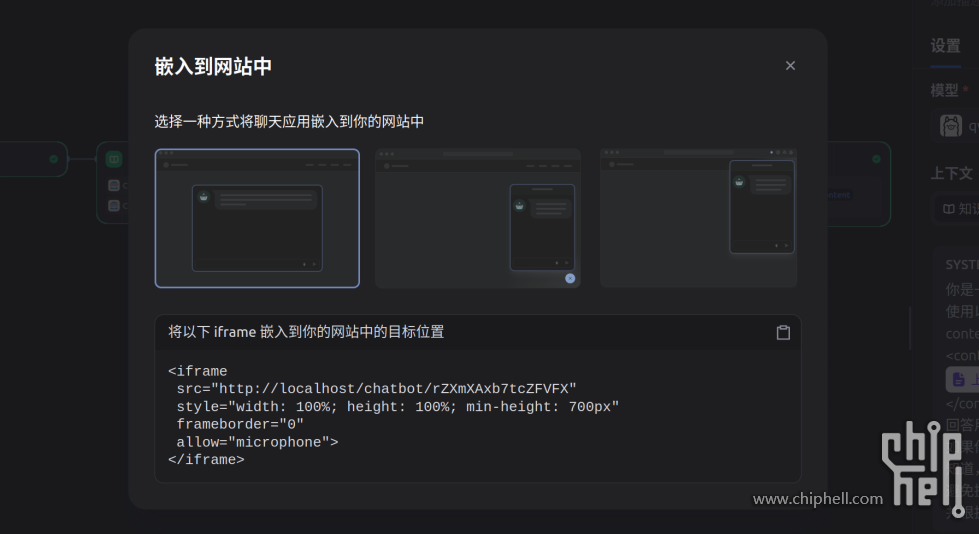979x534 pixels.
Task: Click the allow="microphone" code line
Action: (x=257, y=442)
